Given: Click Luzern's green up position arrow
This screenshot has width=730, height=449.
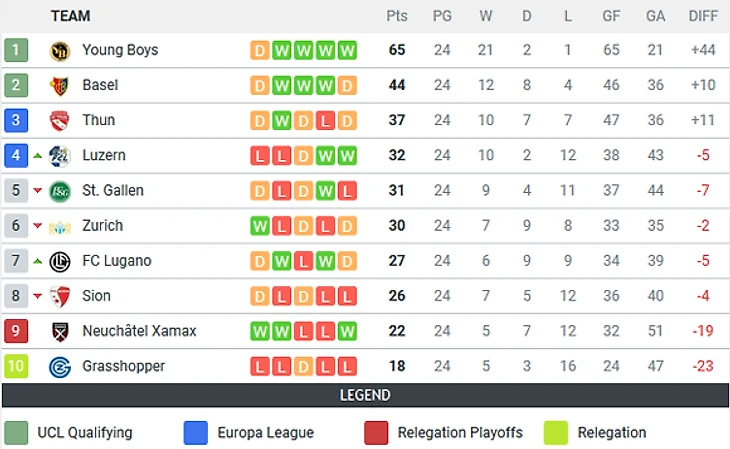Looking at the screenshot, I should pyautogui.click(x=38, y=156).
